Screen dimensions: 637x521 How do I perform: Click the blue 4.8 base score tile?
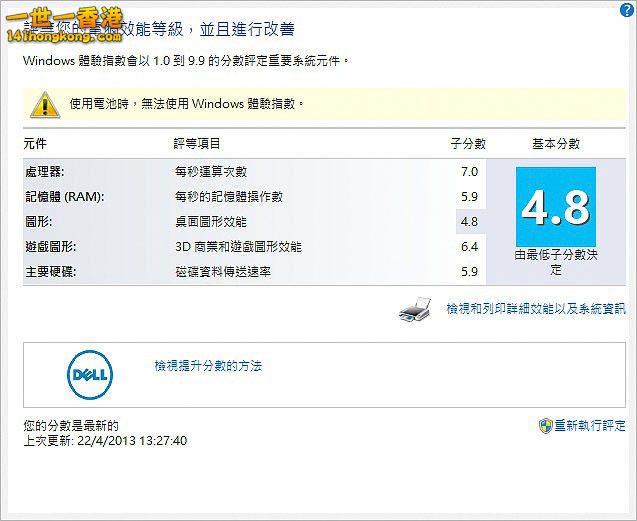(555, 208)
